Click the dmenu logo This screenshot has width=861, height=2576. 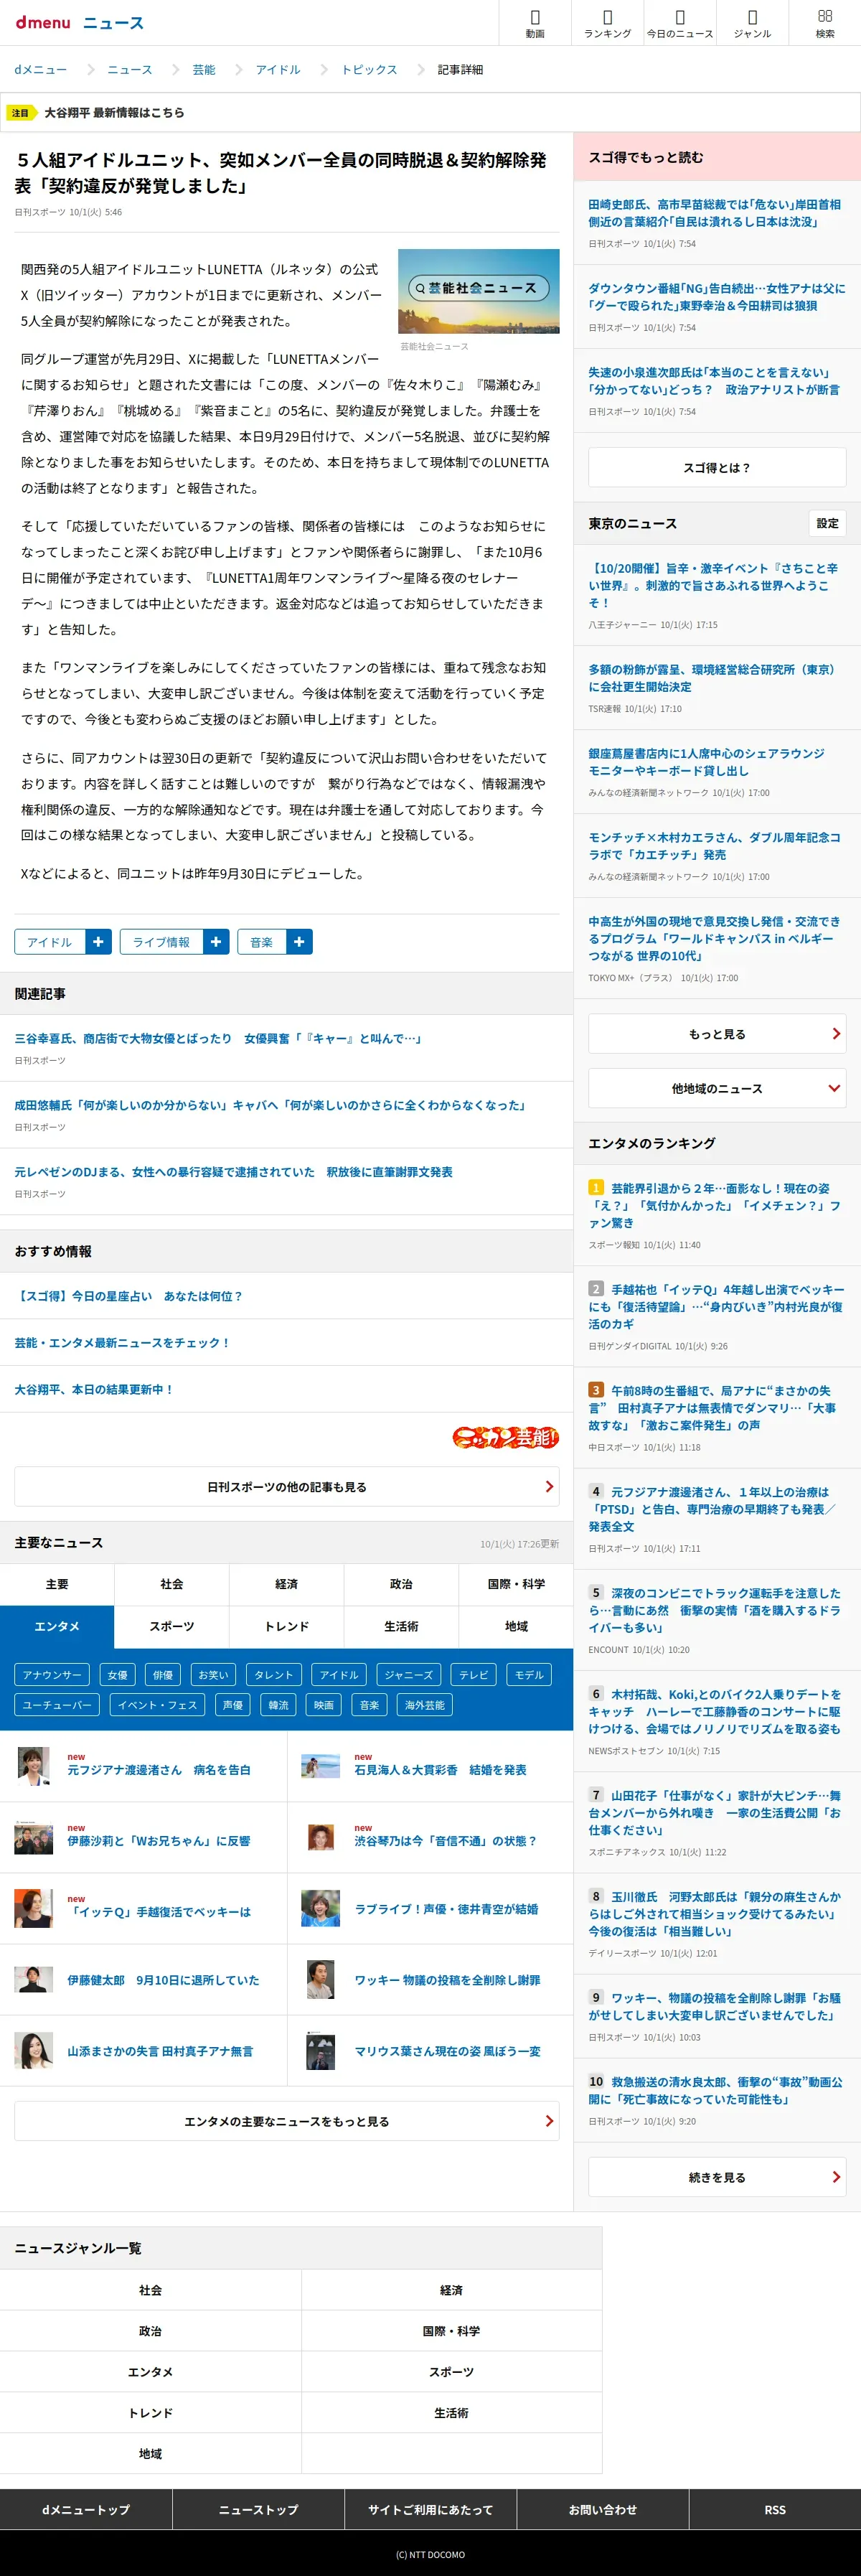tap(43, 22)
